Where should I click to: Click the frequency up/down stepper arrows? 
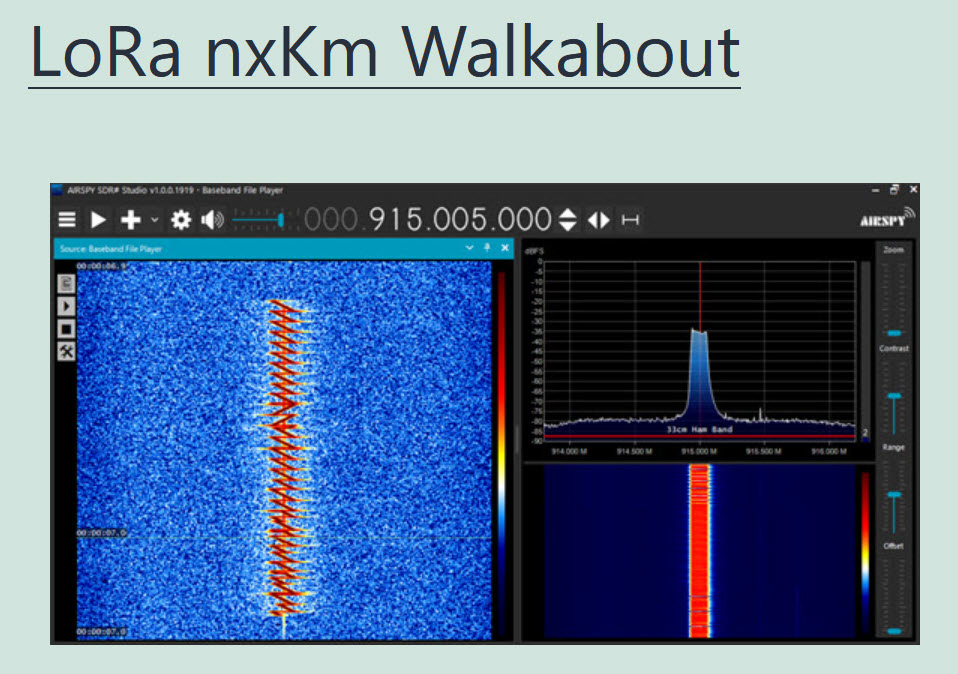(x=567, y=220)
